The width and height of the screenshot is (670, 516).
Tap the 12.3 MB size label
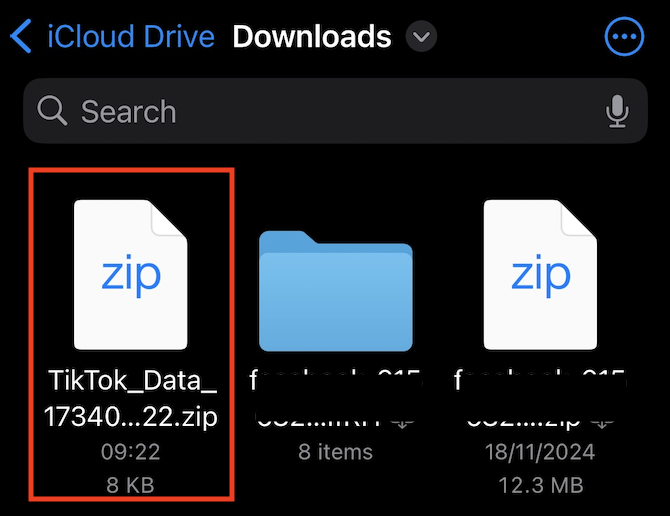(540, 485)
